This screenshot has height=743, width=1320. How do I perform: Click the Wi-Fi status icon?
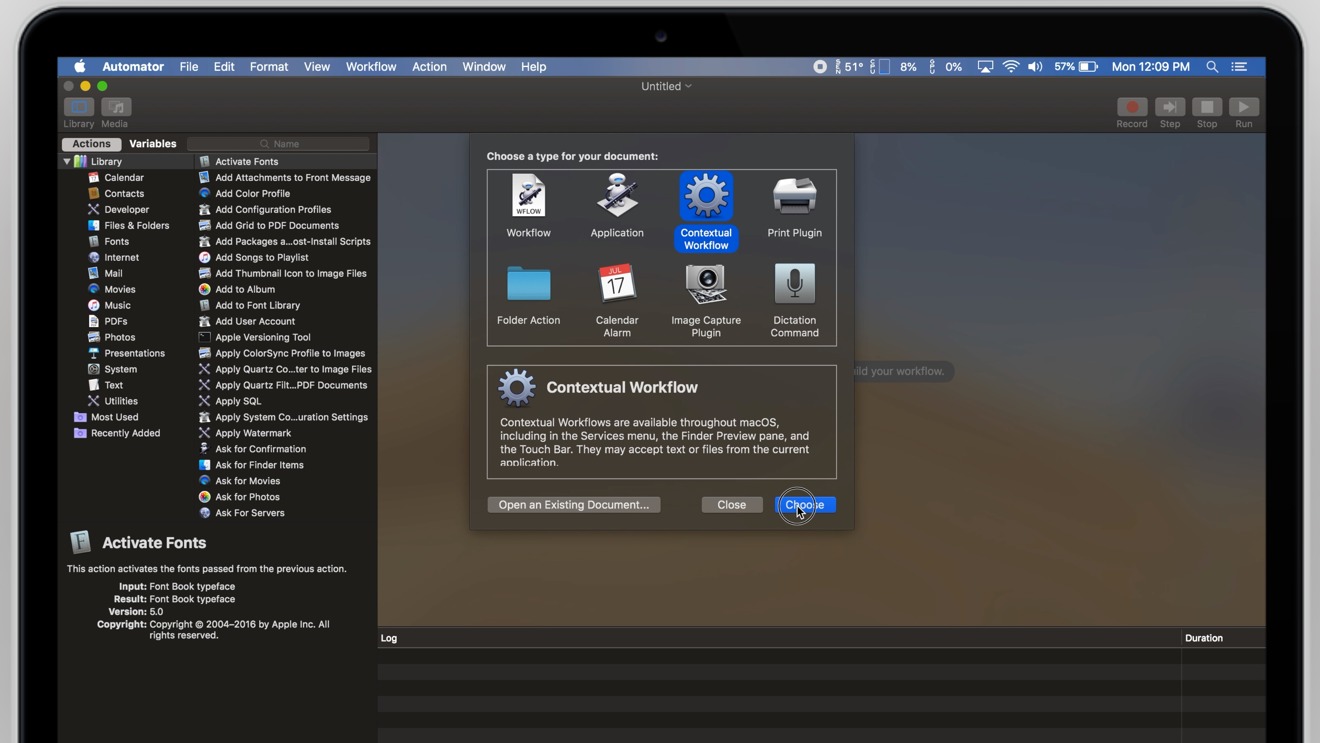point(1011,67)
